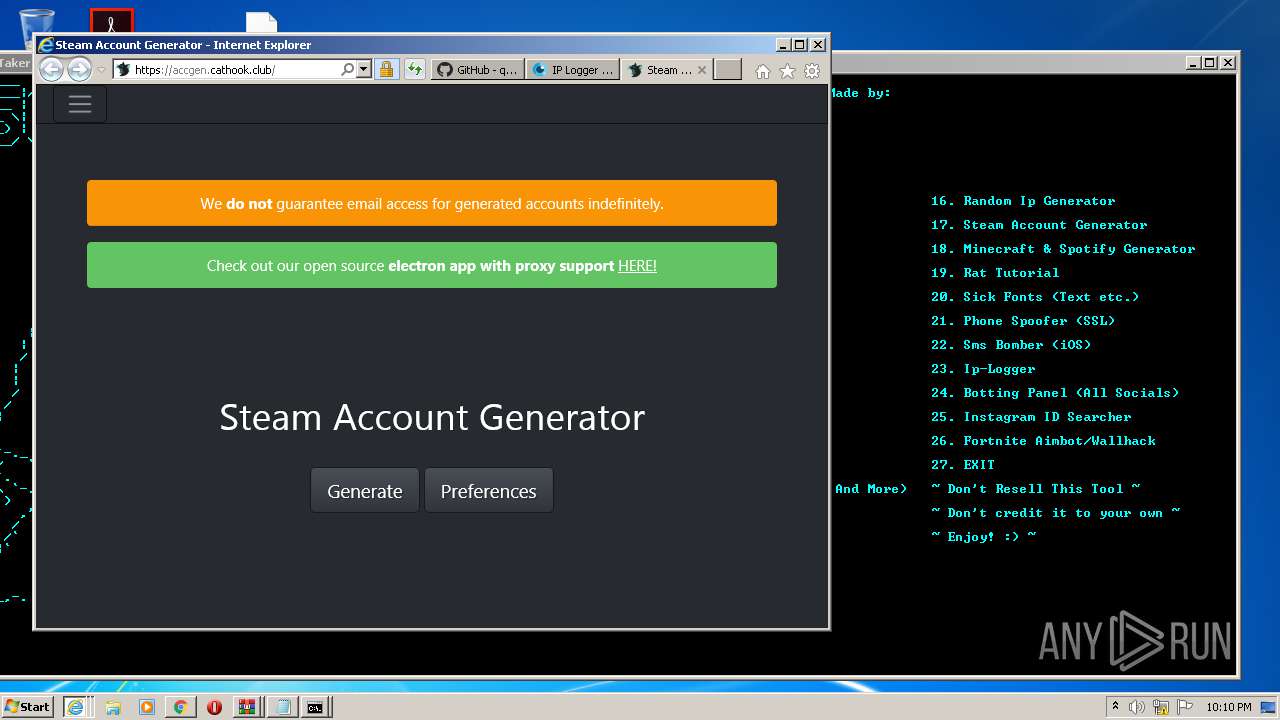Screen dimensions: 1280x720
Task: Open a new blank tab
Action: click(x=728, y=70)
